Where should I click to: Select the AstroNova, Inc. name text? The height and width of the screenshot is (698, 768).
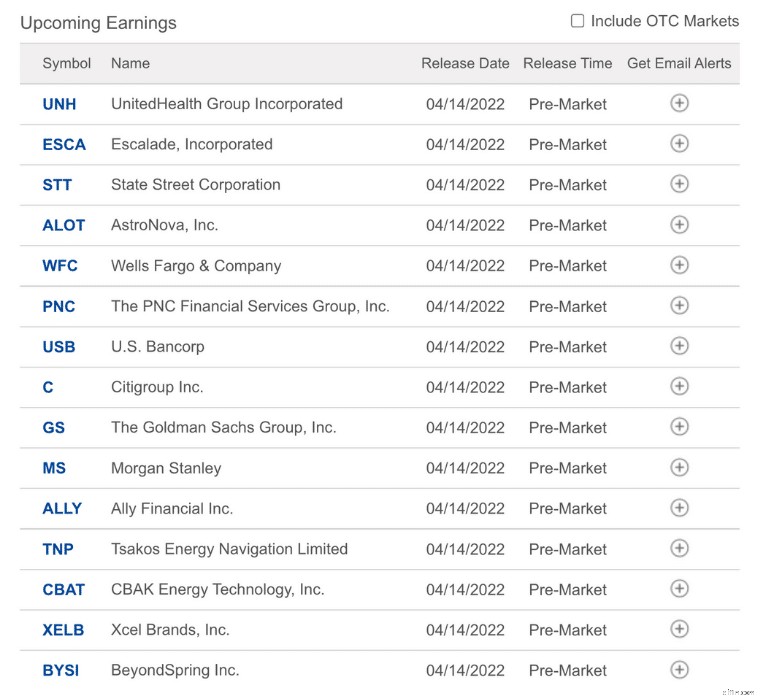point(165,225)
